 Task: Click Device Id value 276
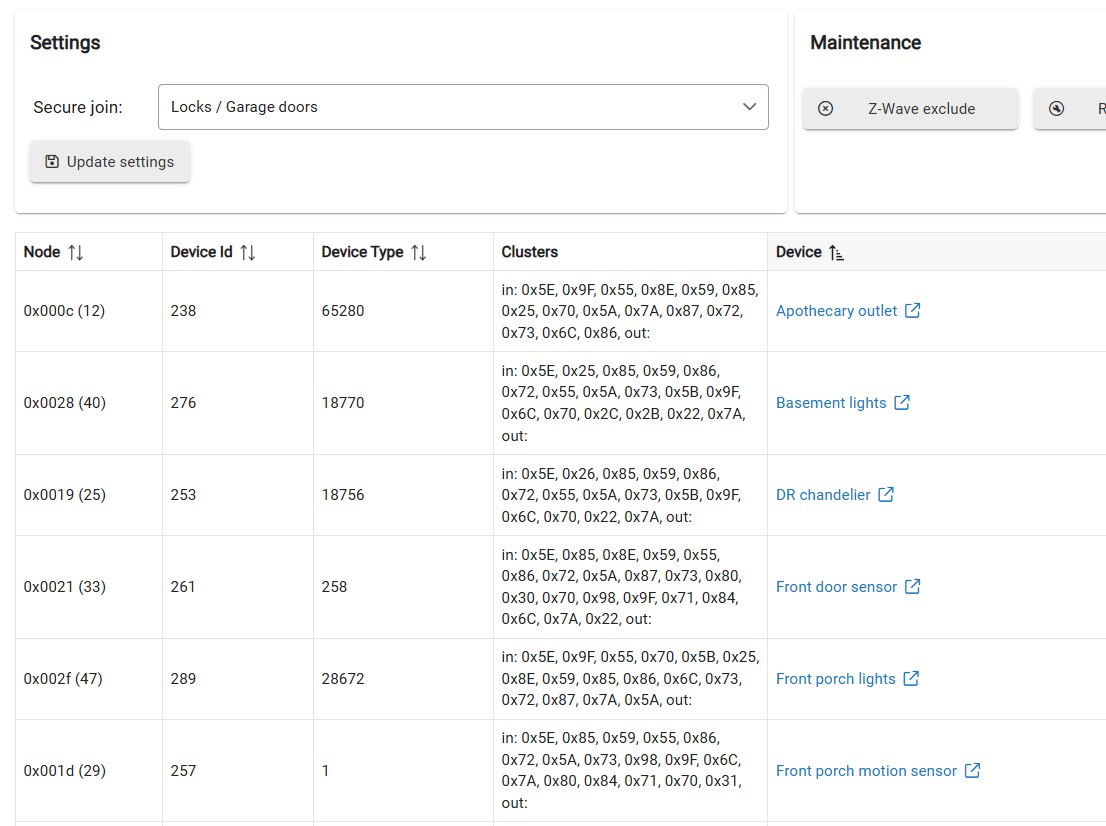(x=183, y=403)
